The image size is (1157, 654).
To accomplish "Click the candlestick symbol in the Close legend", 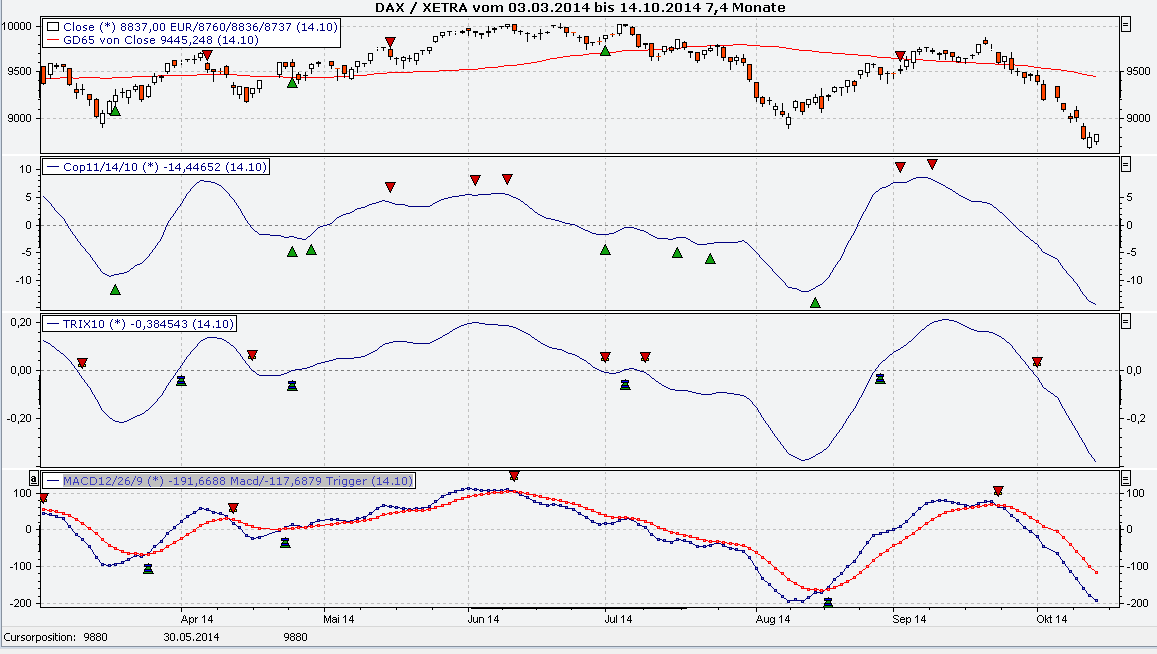I will tap(53, 27).
